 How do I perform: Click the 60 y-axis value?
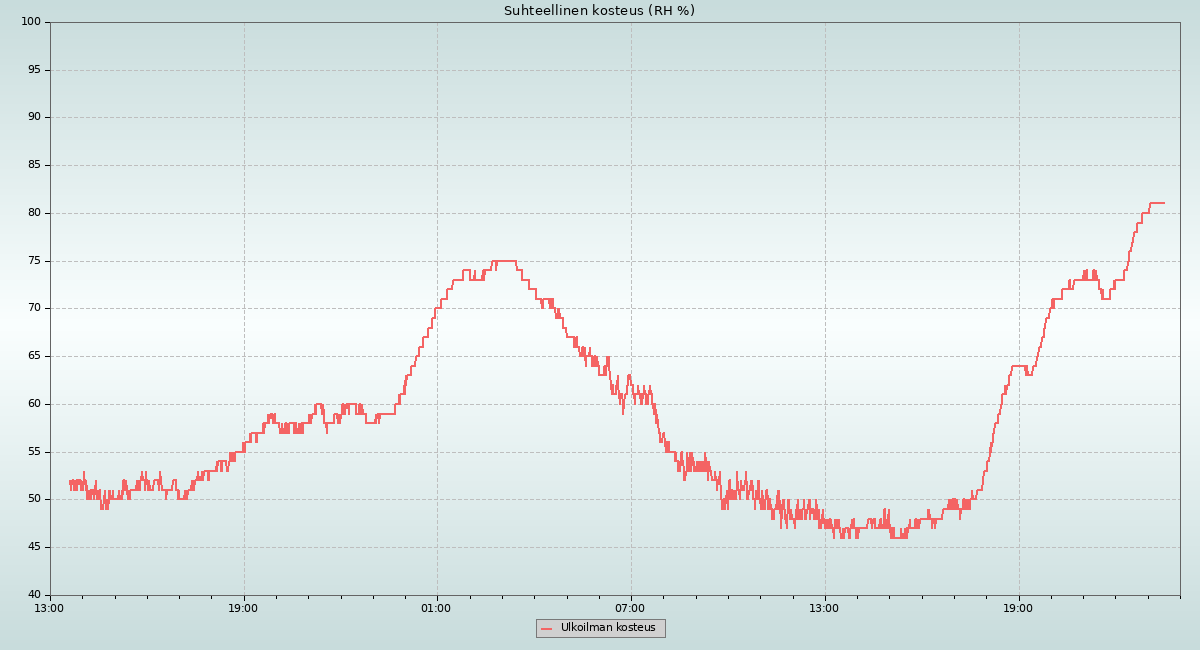[x=34, y=404]
